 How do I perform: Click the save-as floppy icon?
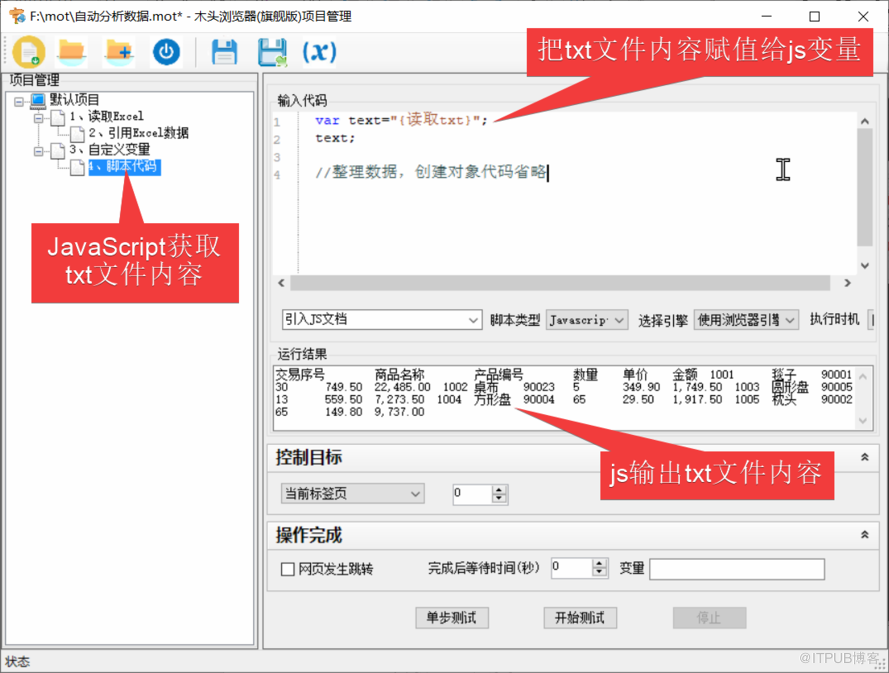click(x=272, y=52)
